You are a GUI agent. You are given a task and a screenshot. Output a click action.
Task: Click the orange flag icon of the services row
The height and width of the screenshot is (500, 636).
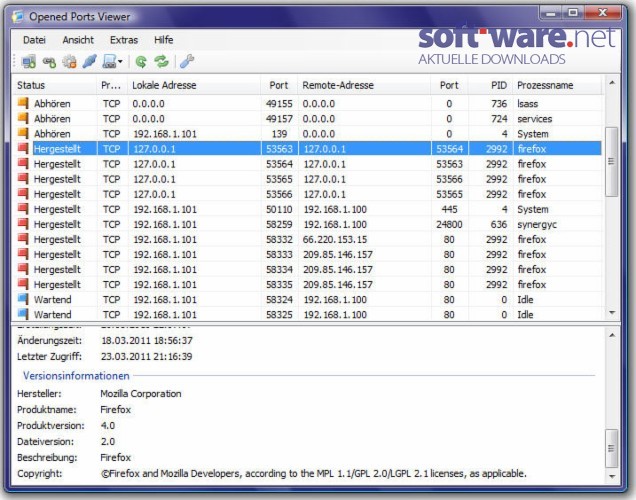coord(23,118)
